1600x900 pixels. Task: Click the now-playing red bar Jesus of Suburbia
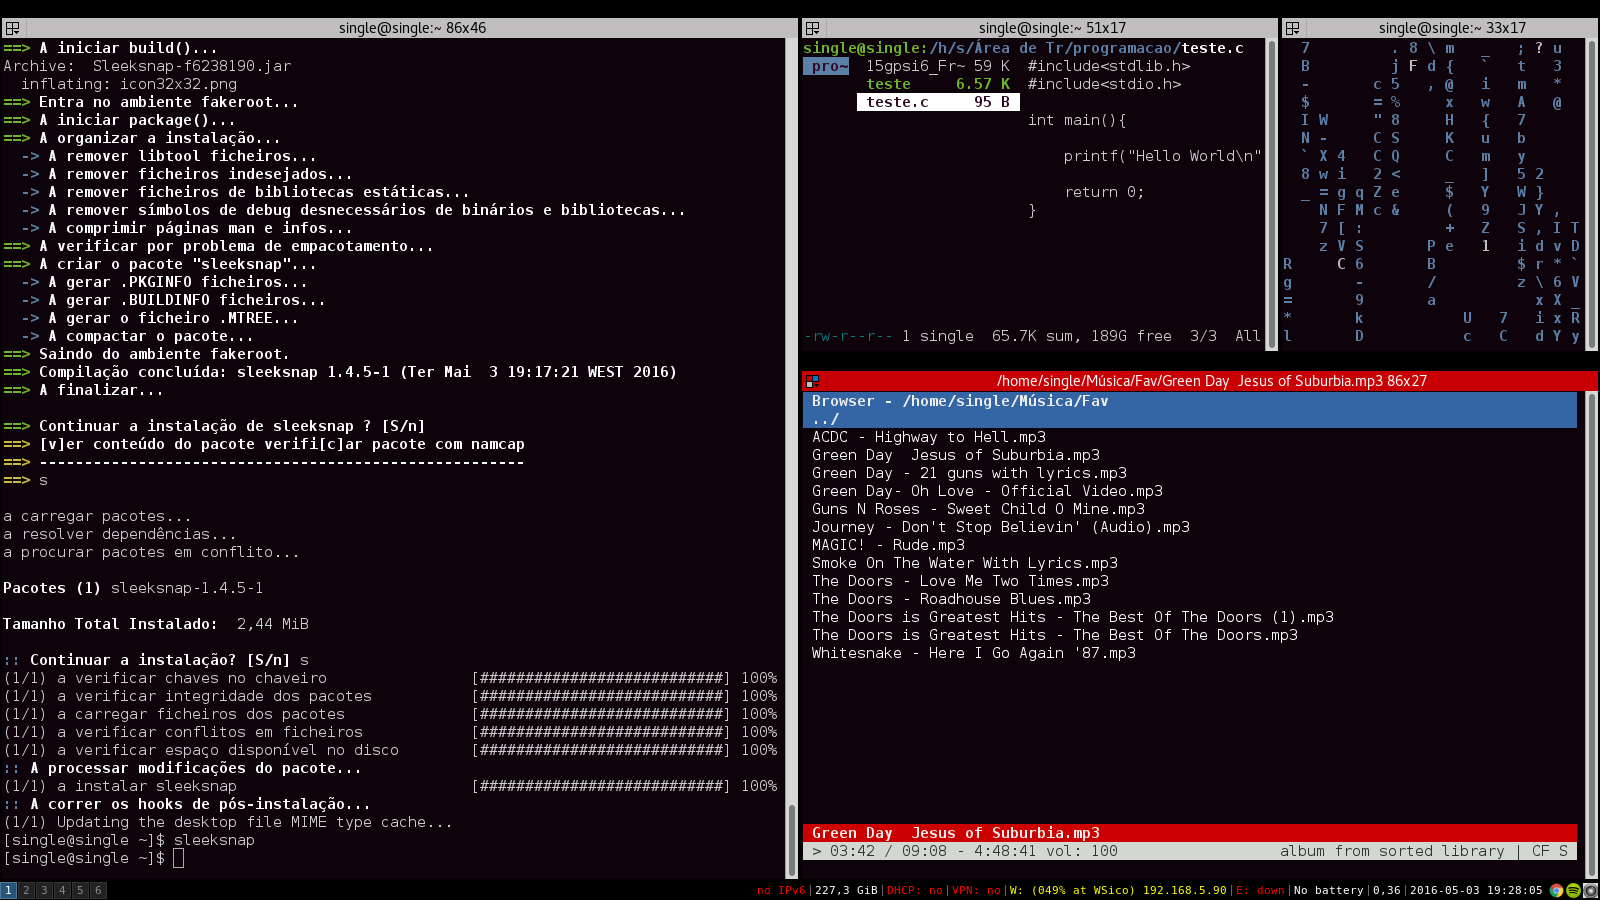[1190, 833]
